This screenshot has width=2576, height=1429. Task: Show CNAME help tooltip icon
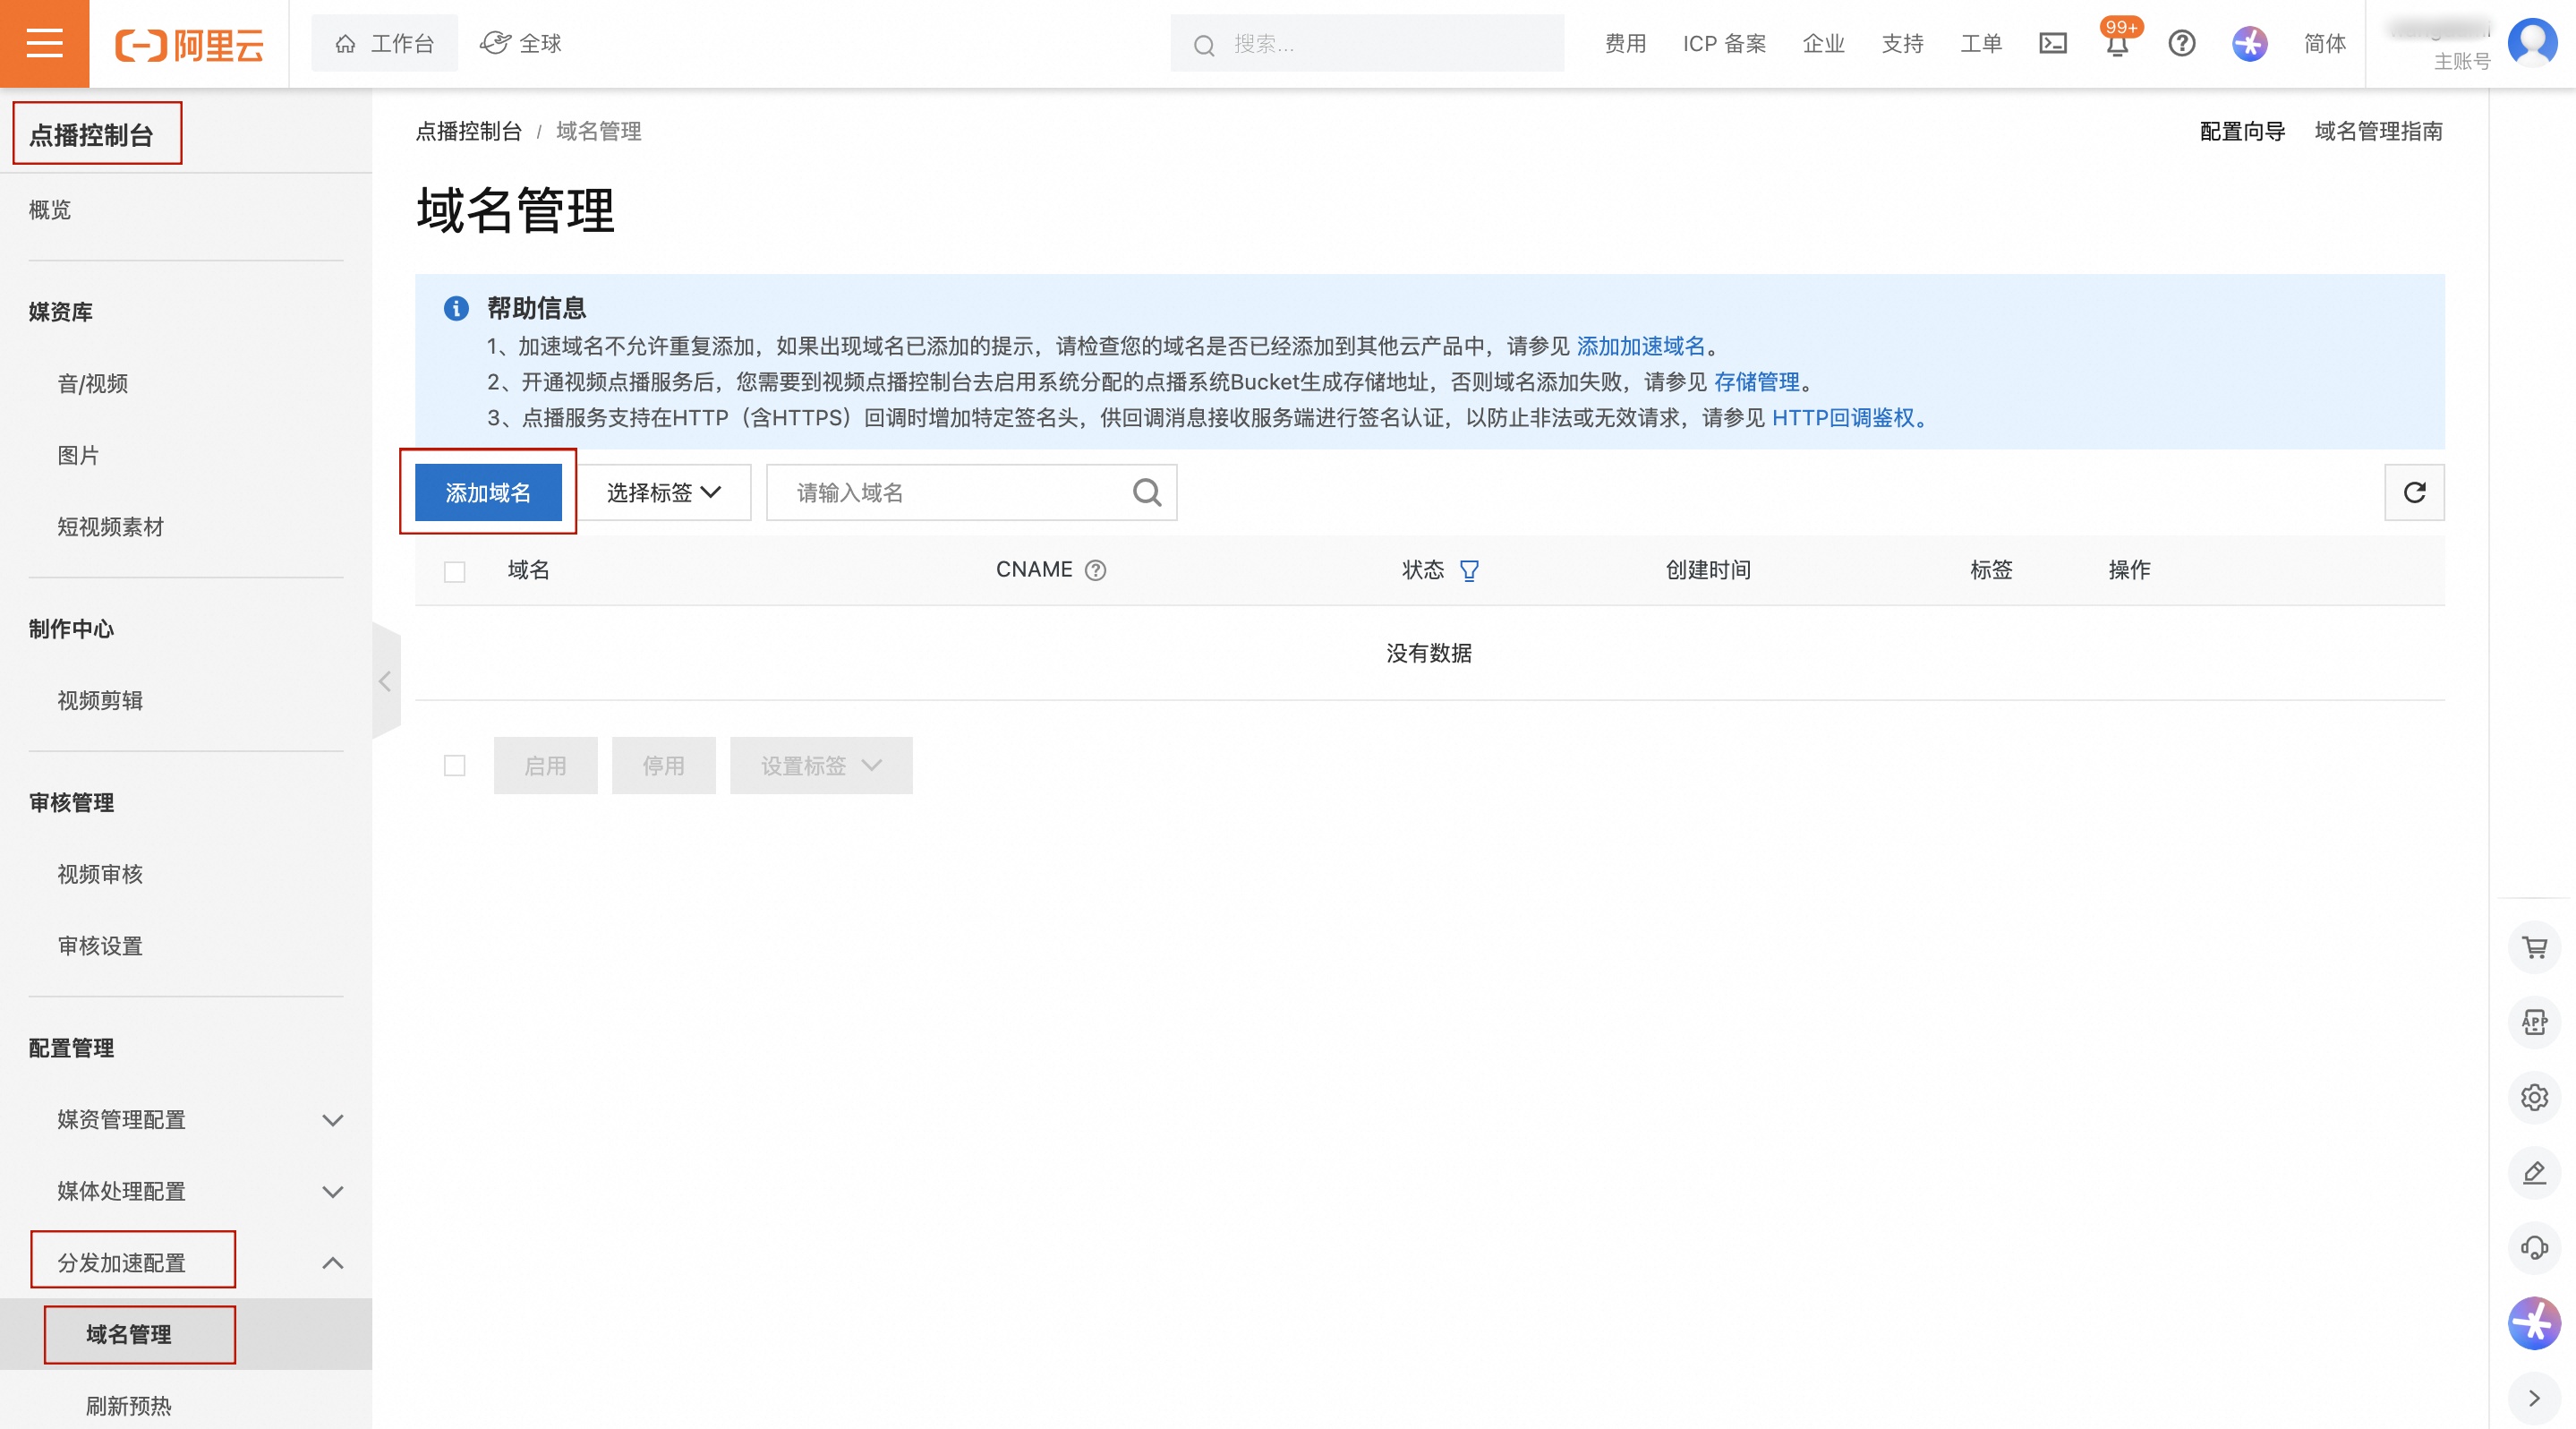(x=1095, y=570)
